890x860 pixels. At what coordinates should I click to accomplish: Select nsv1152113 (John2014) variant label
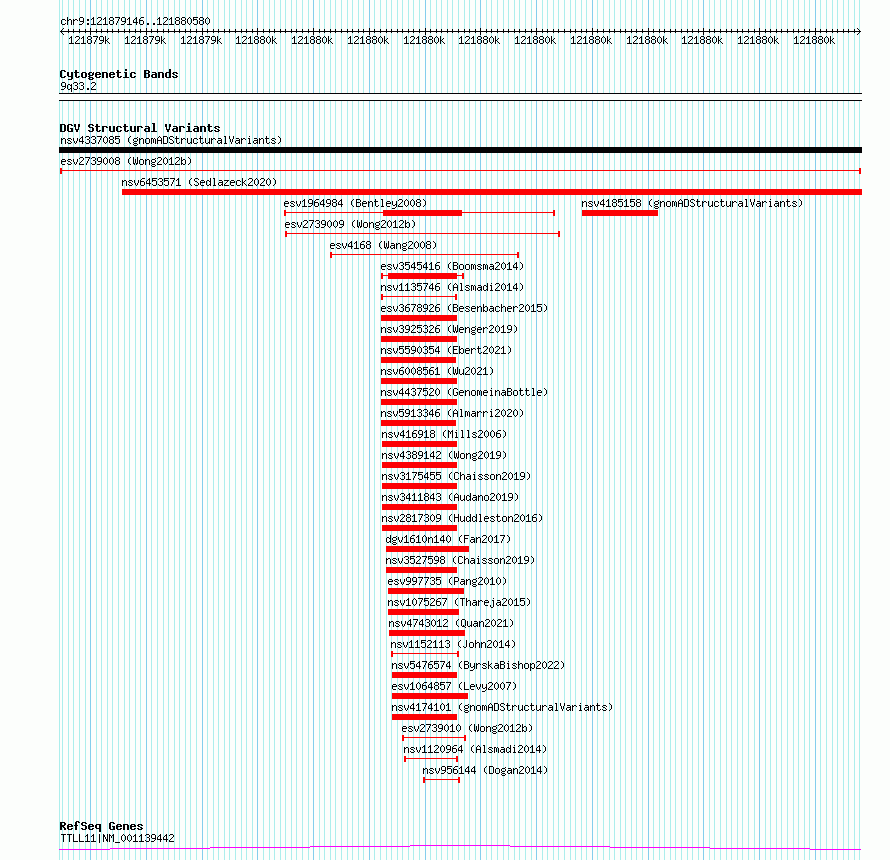click(453, 644)
